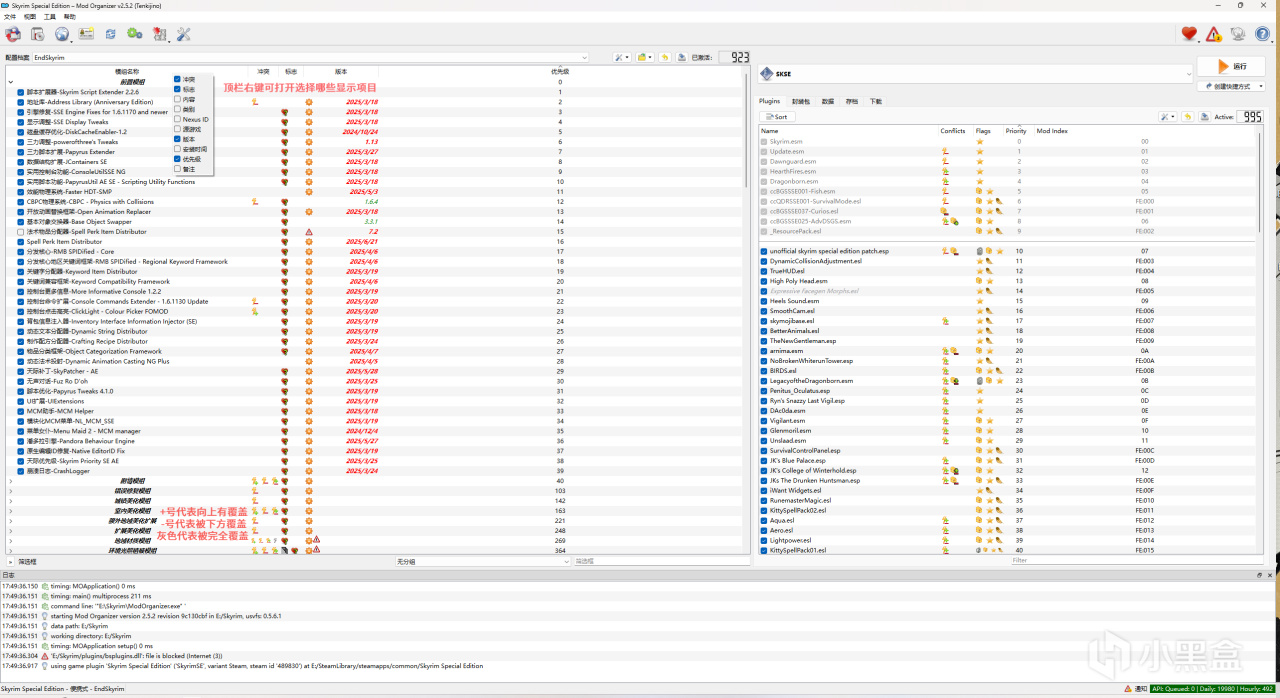Image resolution: width=1280 pixels, height=698 pixels.
Task: Click the blue help question mark icon
Action: pos(1262,35)
